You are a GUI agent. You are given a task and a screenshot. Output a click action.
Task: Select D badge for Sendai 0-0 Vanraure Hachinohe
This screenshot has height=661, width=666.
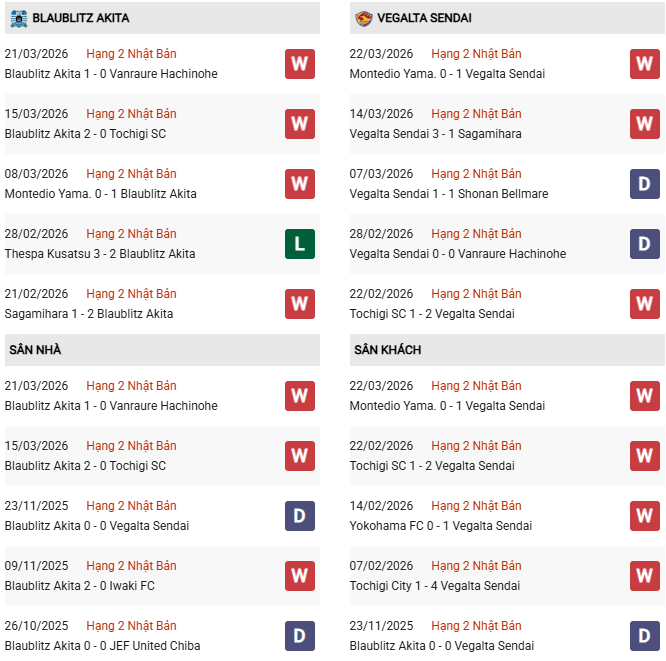pyautogui.click(x=645, y=243)
